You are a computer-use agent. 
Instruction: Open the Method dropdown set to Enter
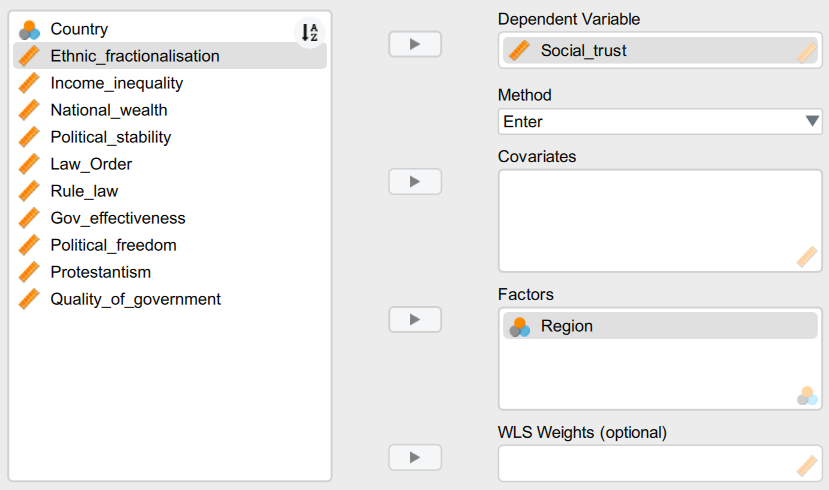(x=660, y=122)
